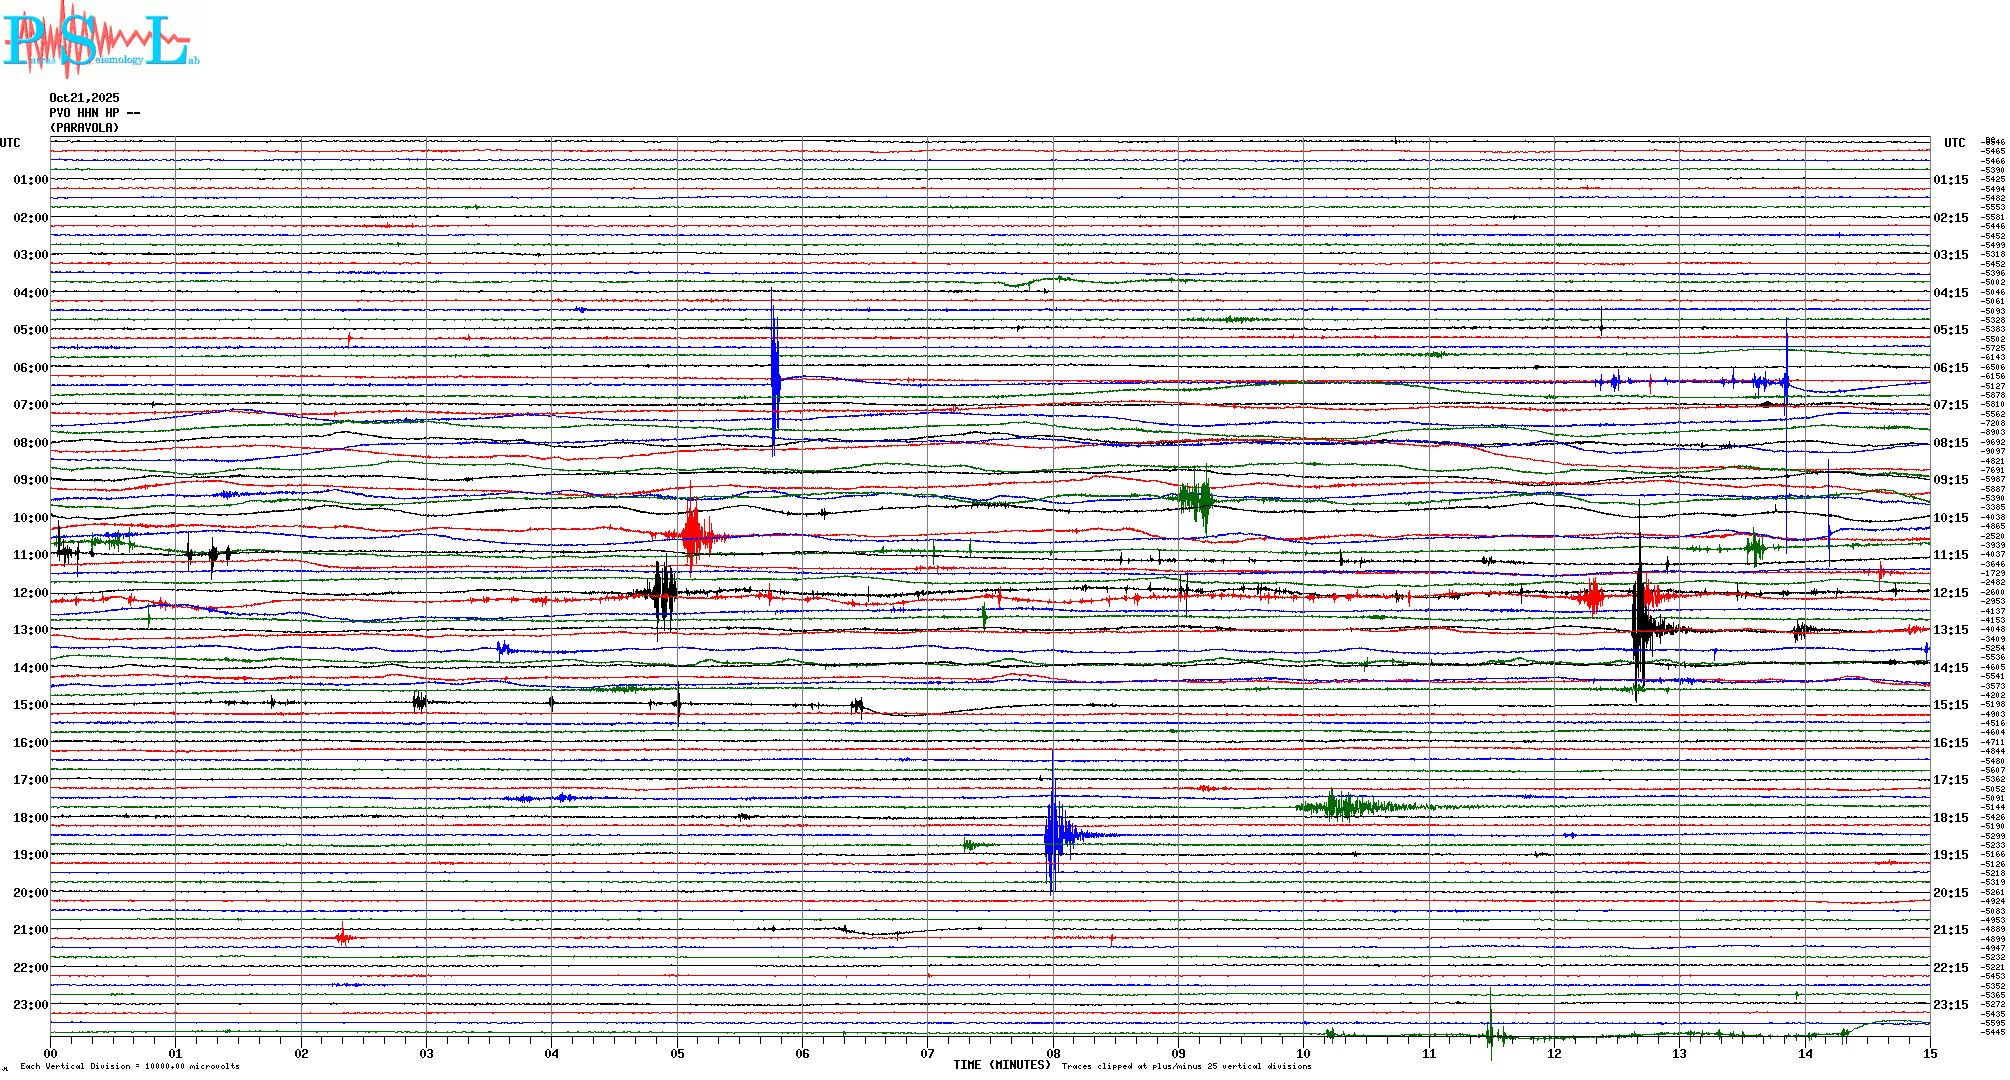Click the (PARAVOLA) station name text
This screenshot has width=2010, height=1080.
84,128
